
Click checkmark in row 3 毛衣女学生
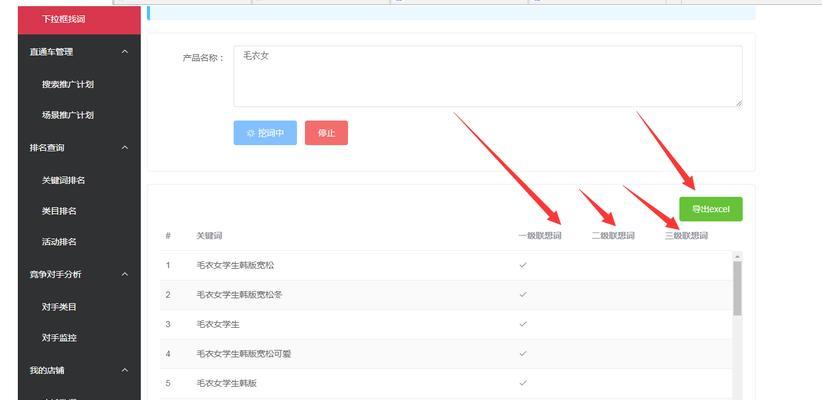click(523, 325)
